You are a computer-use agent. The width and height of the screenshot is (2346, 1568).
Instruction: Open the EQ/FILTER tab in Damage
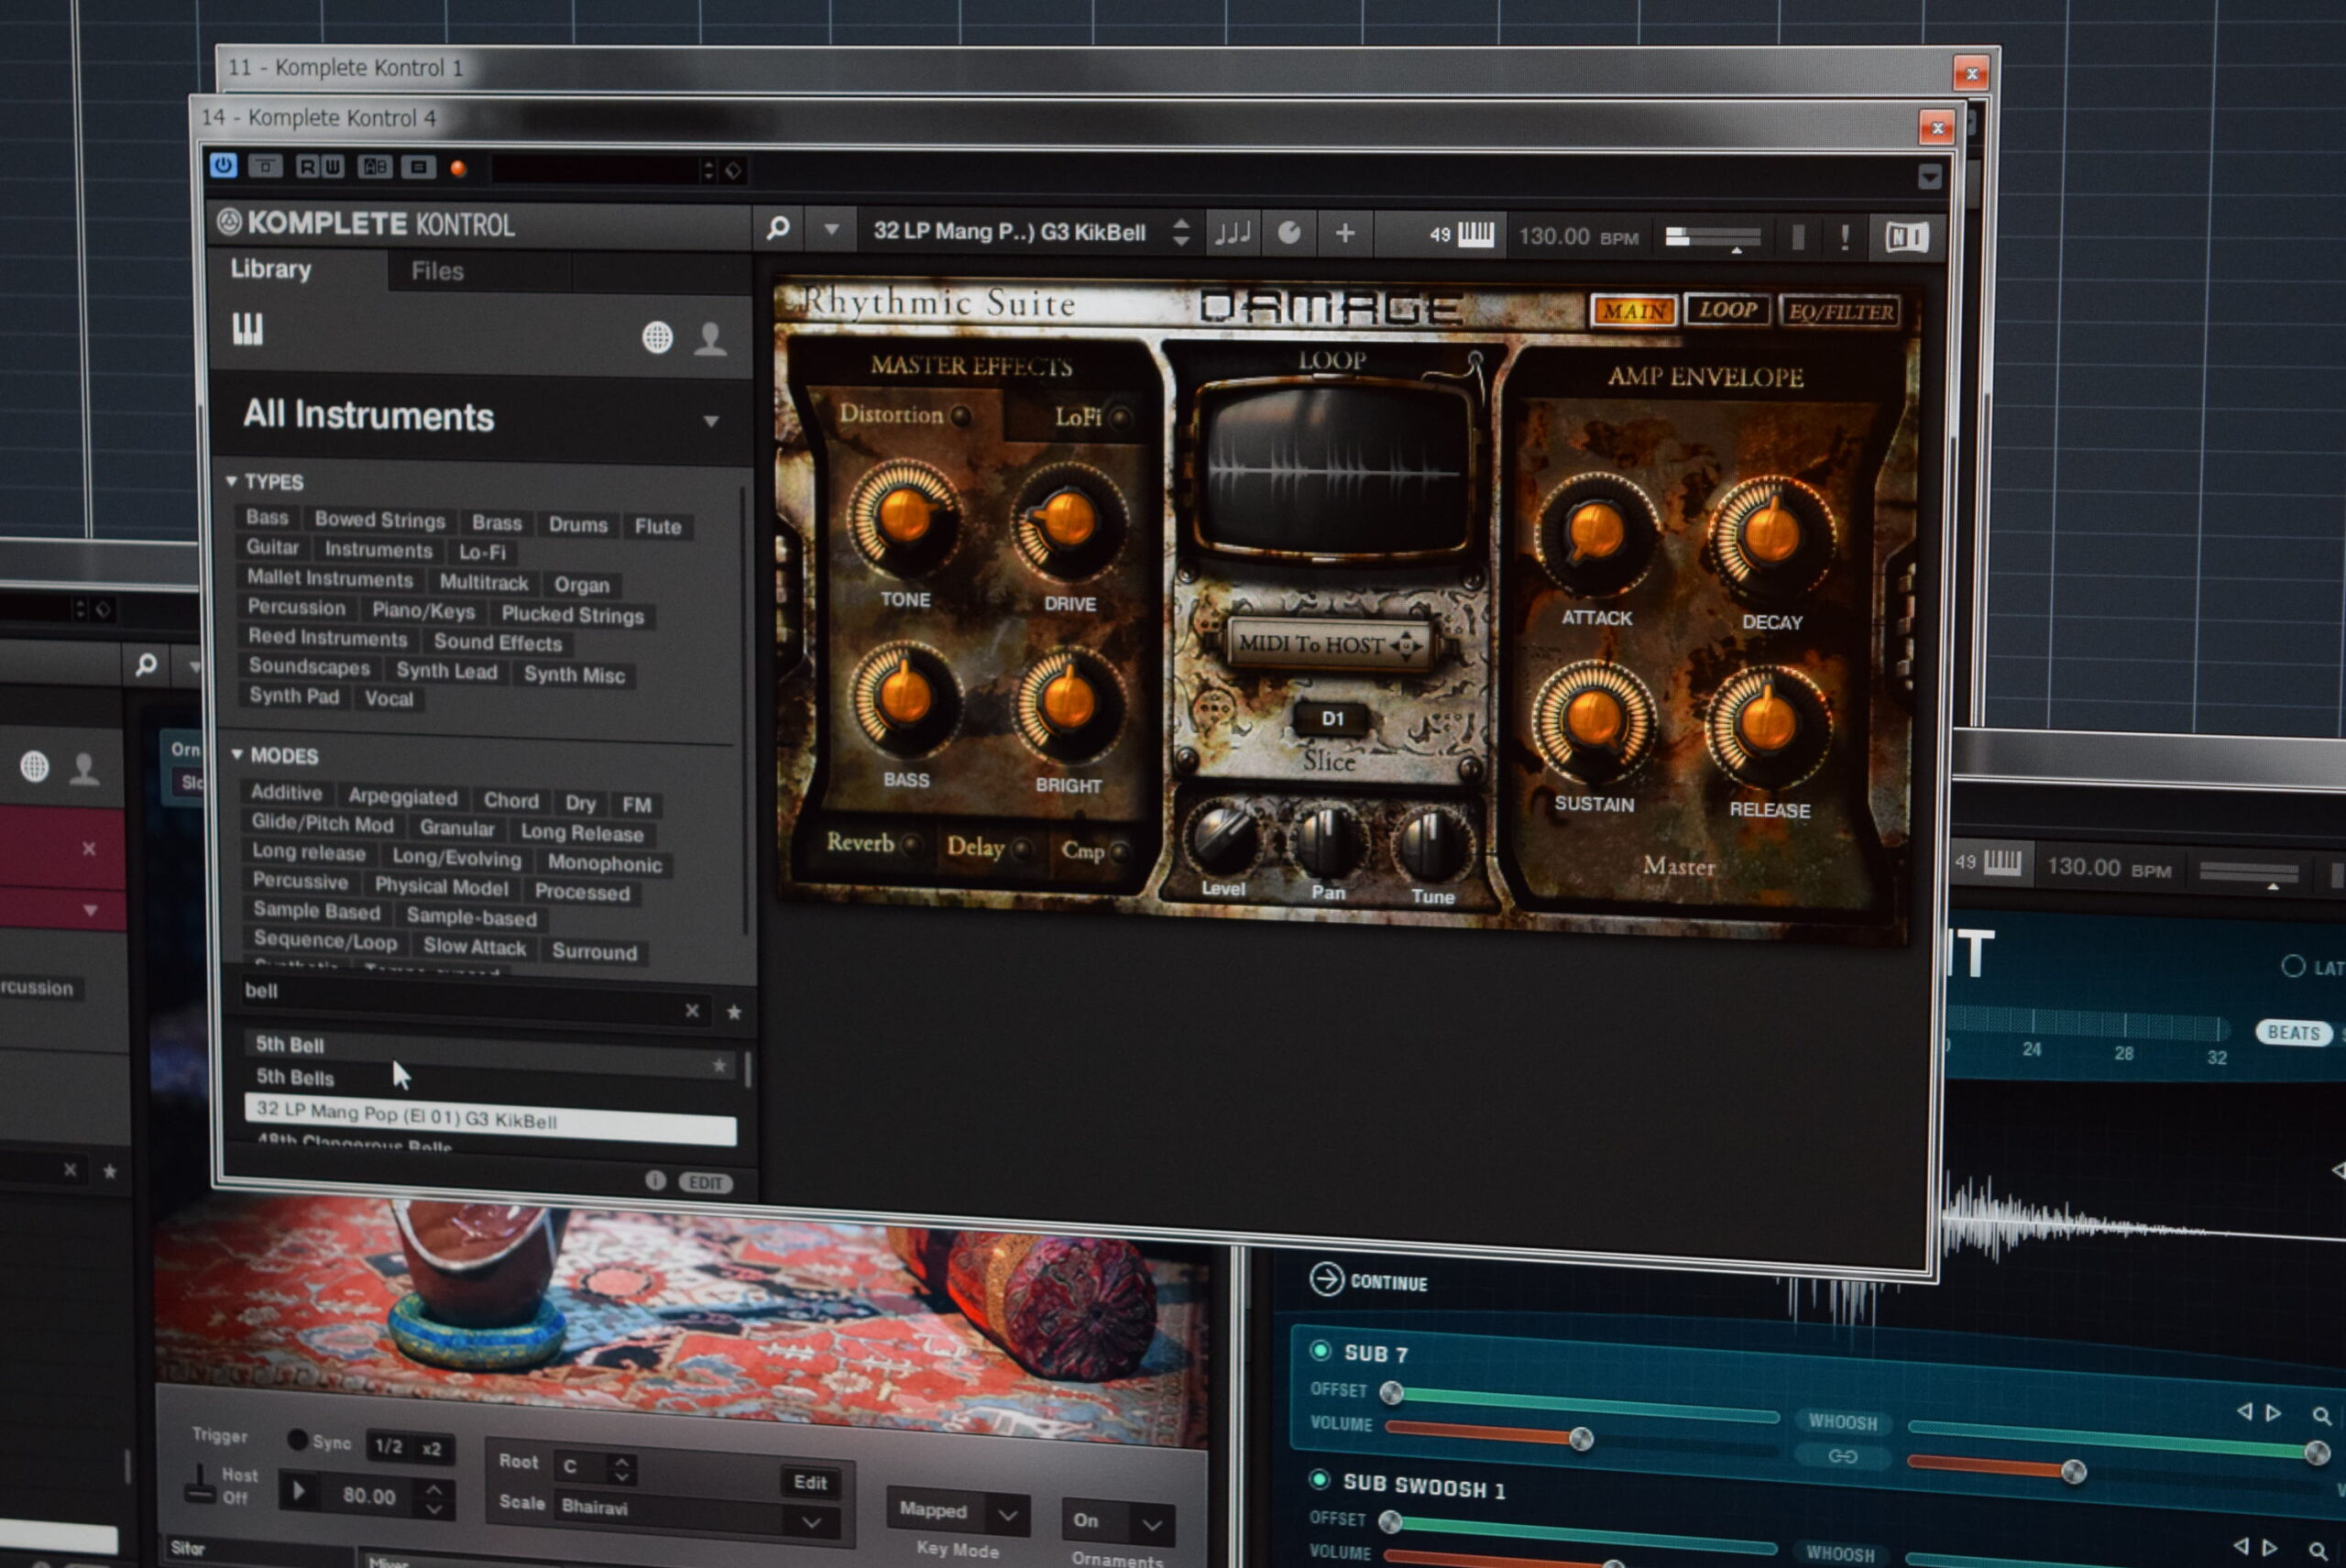tap(1840, 312)
